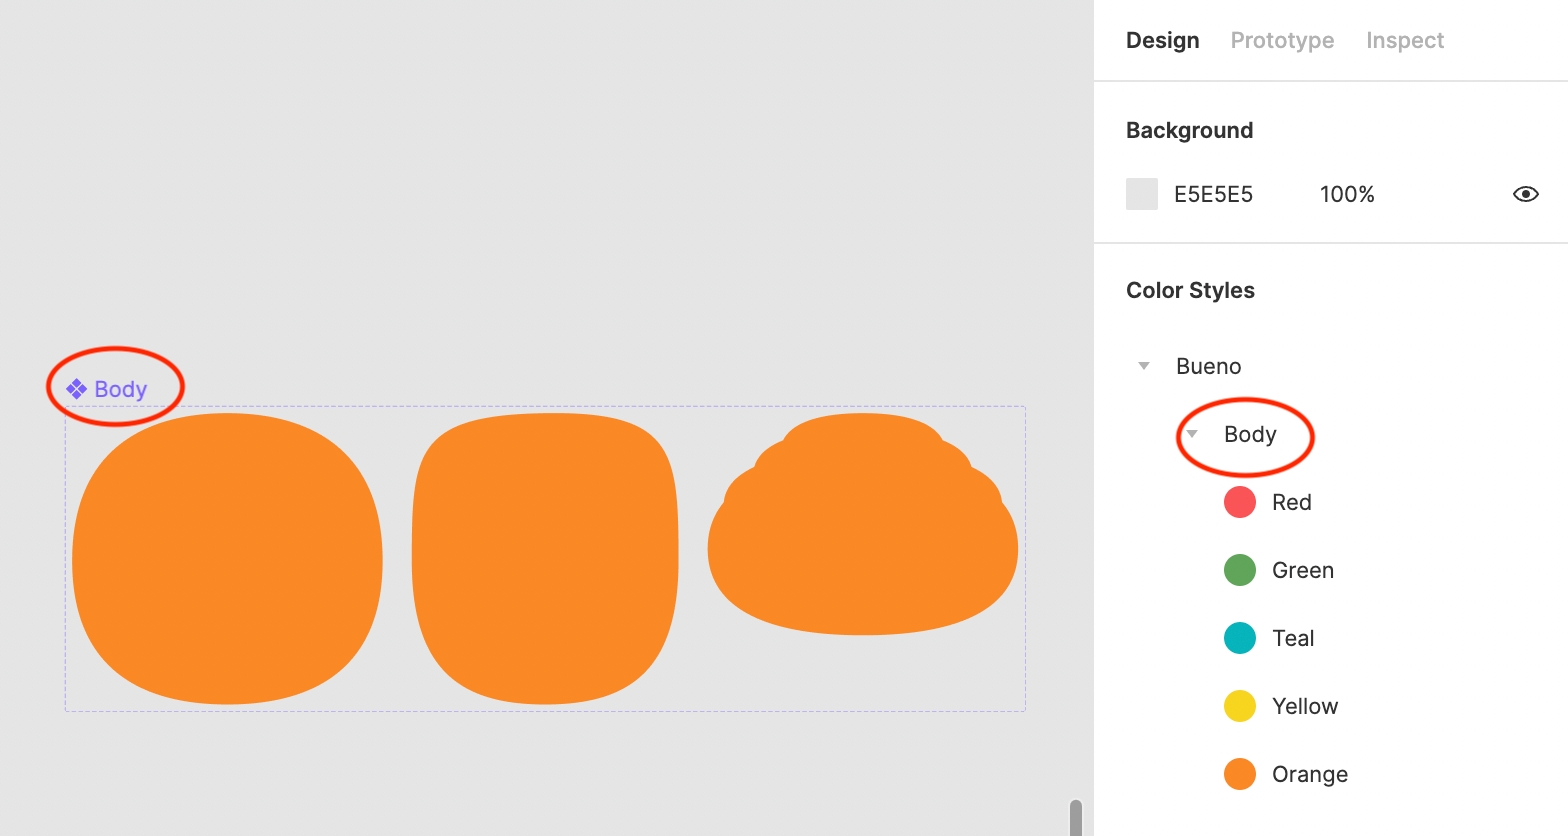Click the background color swatch E5E5E5

tap(1142, 194)
